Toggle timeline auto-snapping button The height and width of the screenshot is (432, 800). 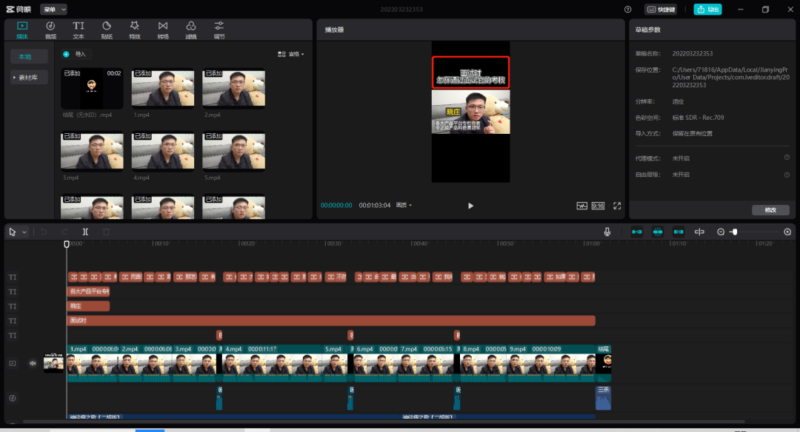(x=658, y=231)
